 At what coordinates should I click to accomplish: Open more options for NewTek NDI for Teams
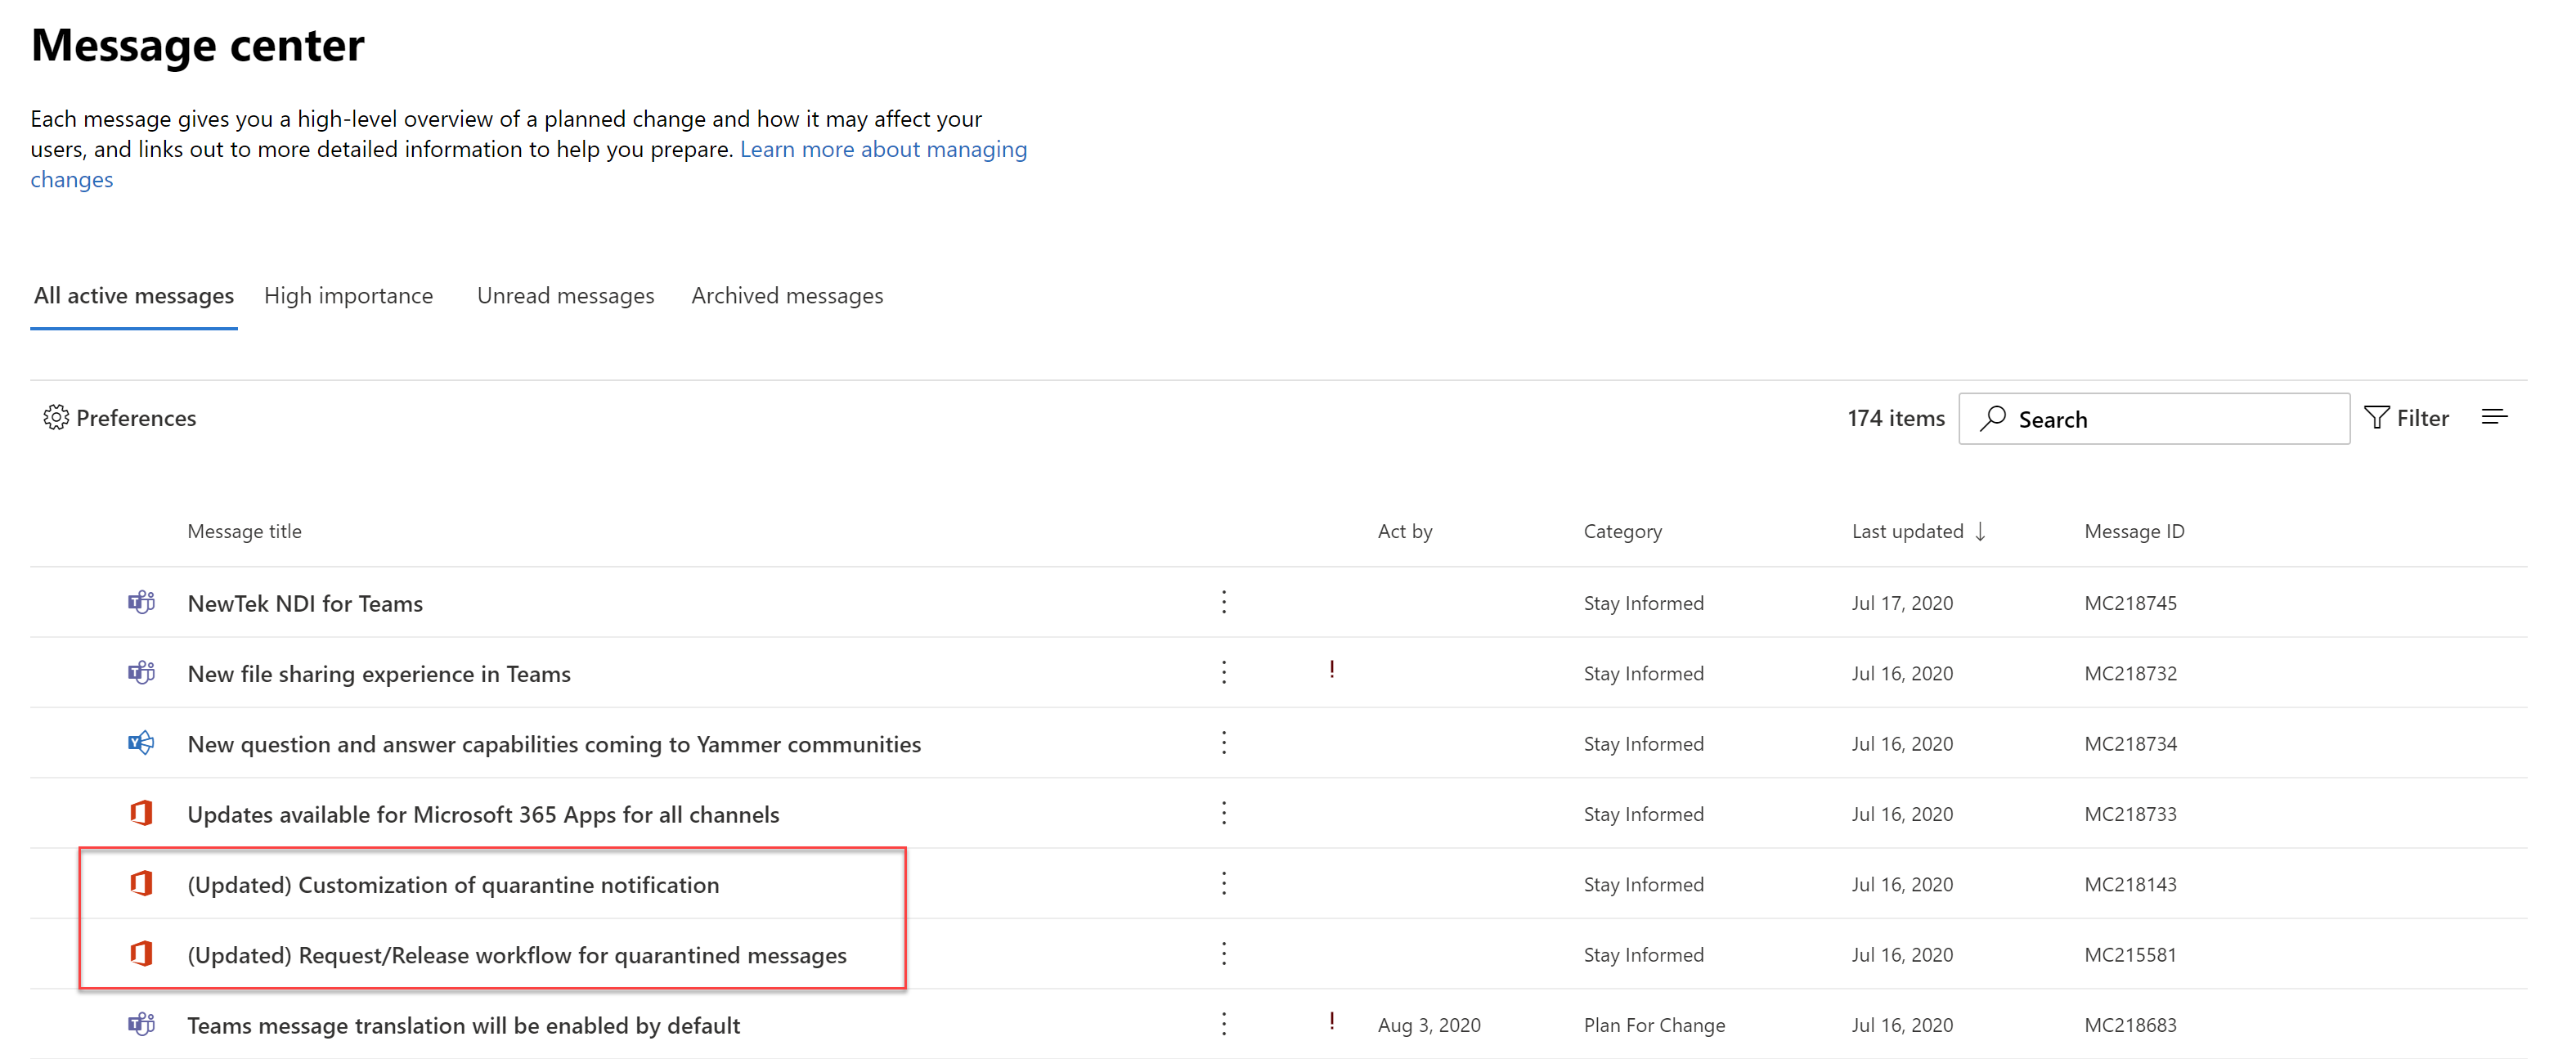[x=1223, y=602]
